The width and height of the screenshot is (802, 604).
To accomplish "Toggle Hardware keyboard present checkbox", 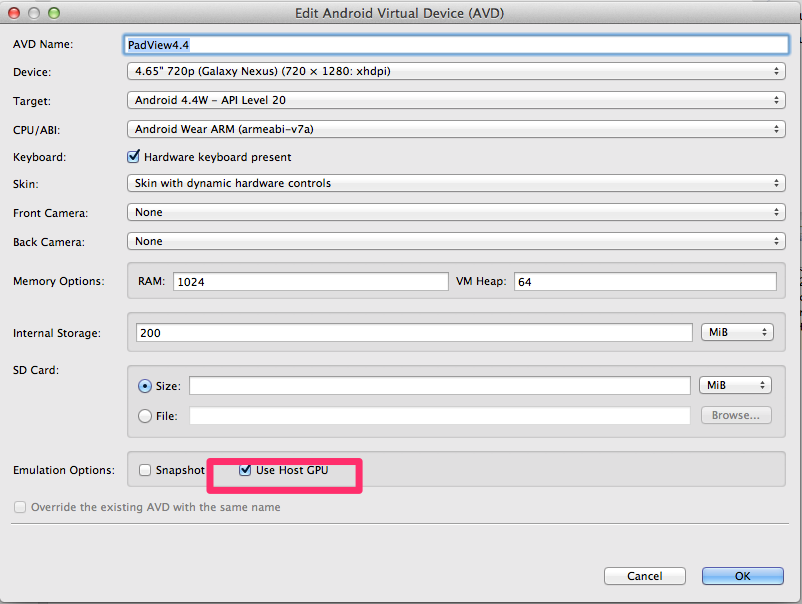I will [x=133, y=156].
